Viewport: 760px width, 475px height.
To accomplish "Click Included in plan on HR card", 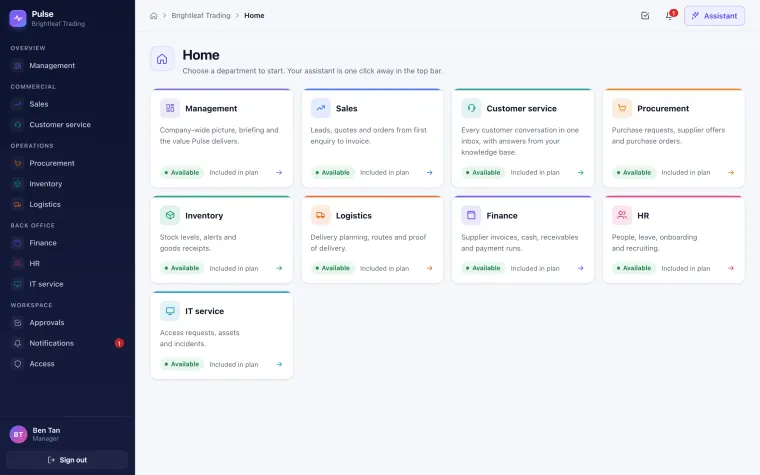I will [x=686, y=269].
